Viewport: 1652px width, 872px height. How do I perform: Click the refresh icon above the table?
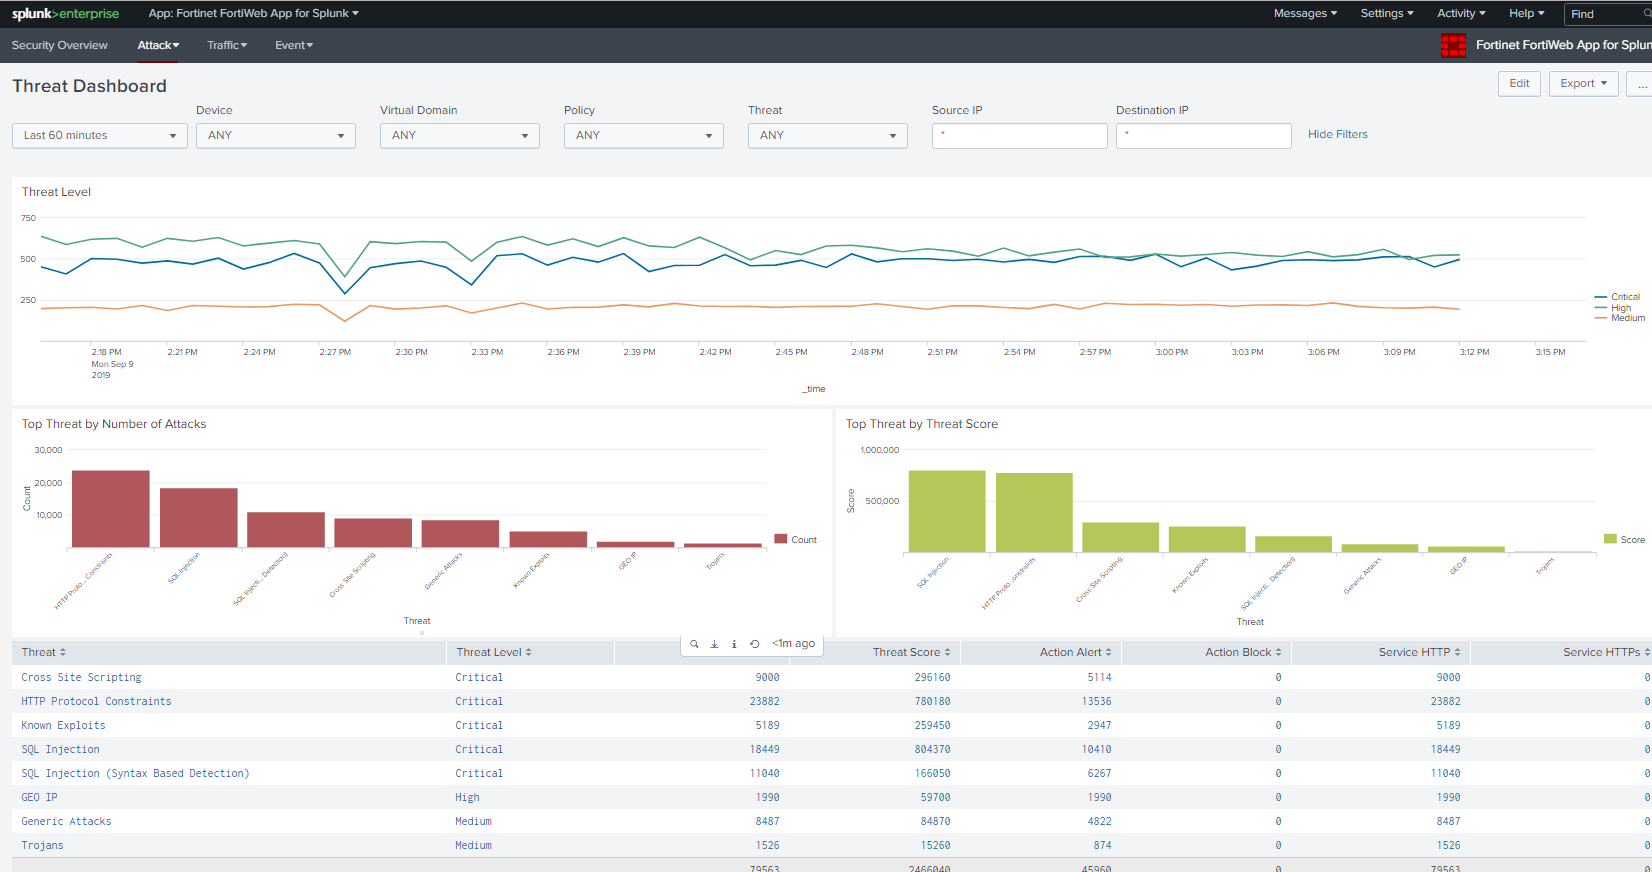pyautogui.click(x=755, y=644)
